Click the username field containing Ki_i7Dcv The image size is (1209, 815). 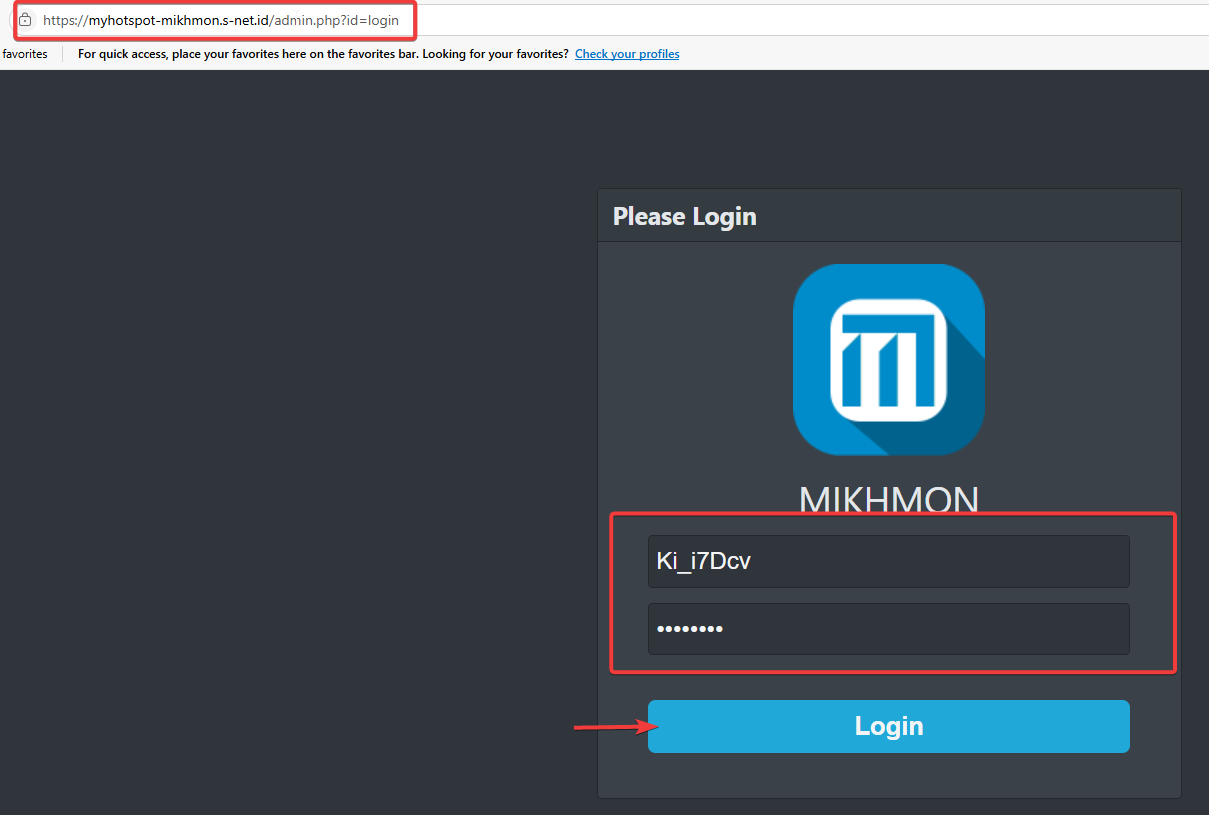(889, 561)
